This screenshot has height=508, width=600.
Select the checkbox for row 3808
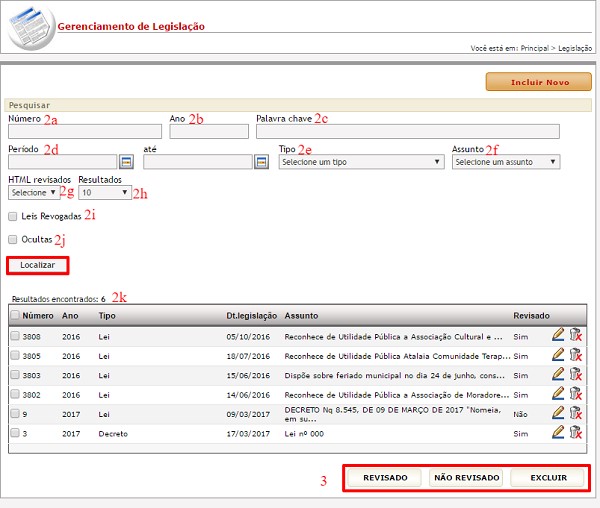coord(15,336)
